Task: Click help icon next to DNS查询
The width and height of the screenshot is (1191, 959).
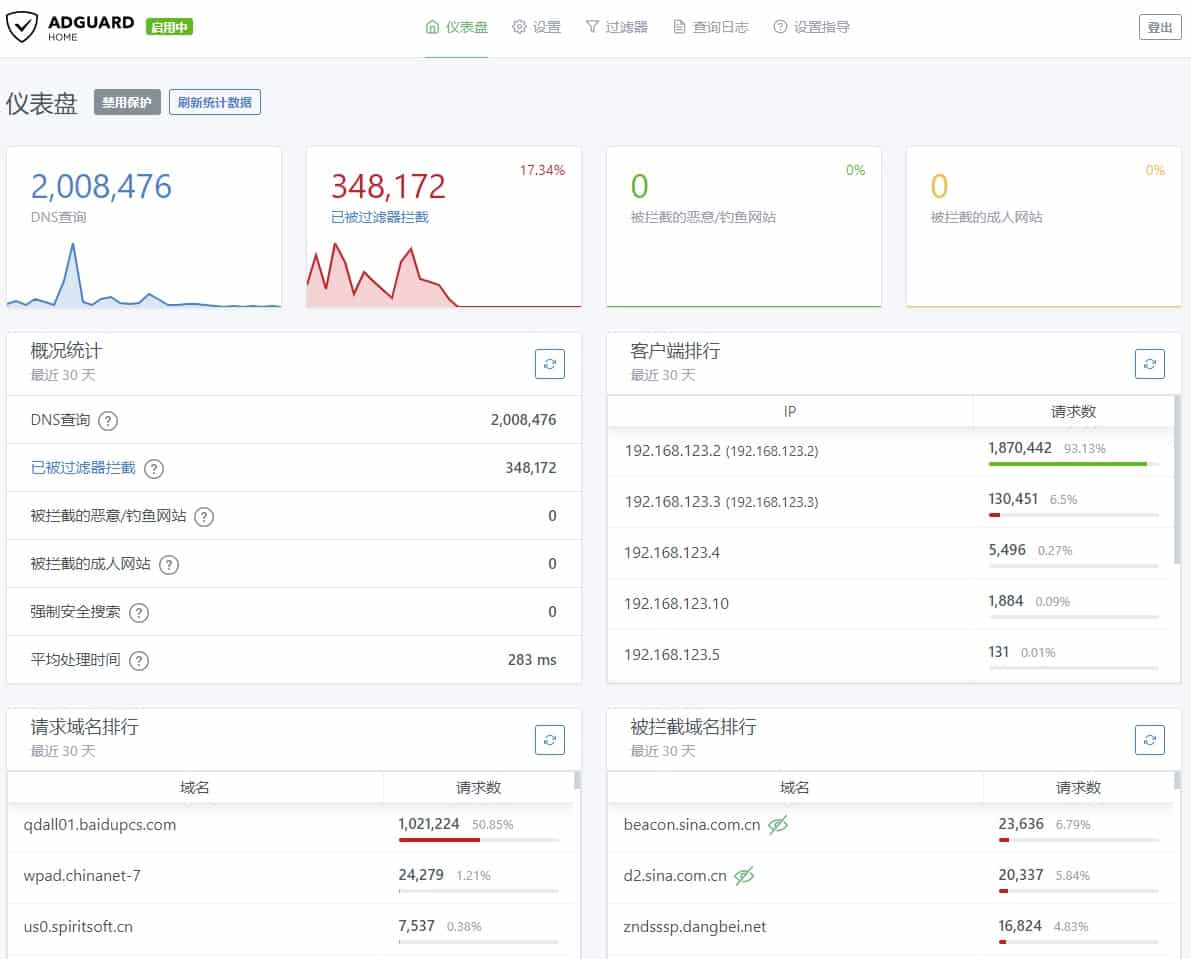Action: [x=108, y=421]
